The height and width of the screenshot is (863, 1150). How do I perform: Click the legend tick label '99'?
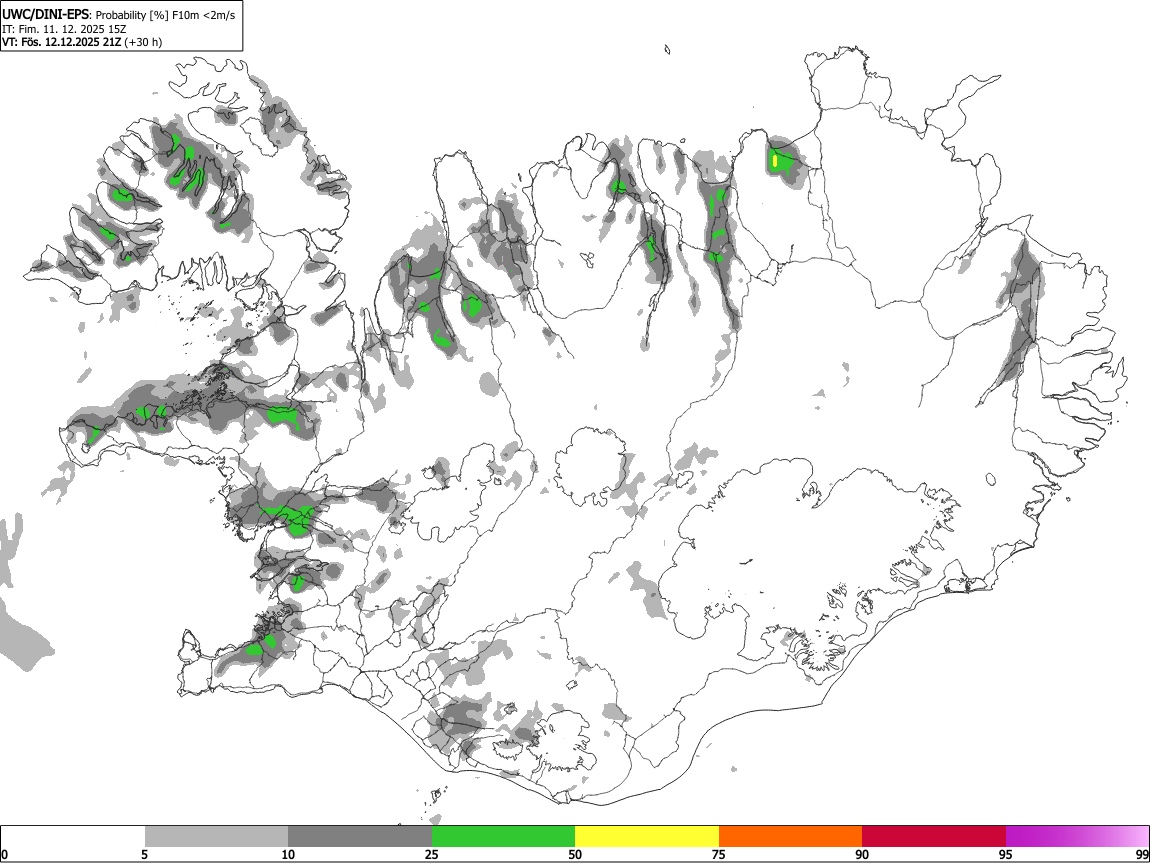coord(1142,854)
